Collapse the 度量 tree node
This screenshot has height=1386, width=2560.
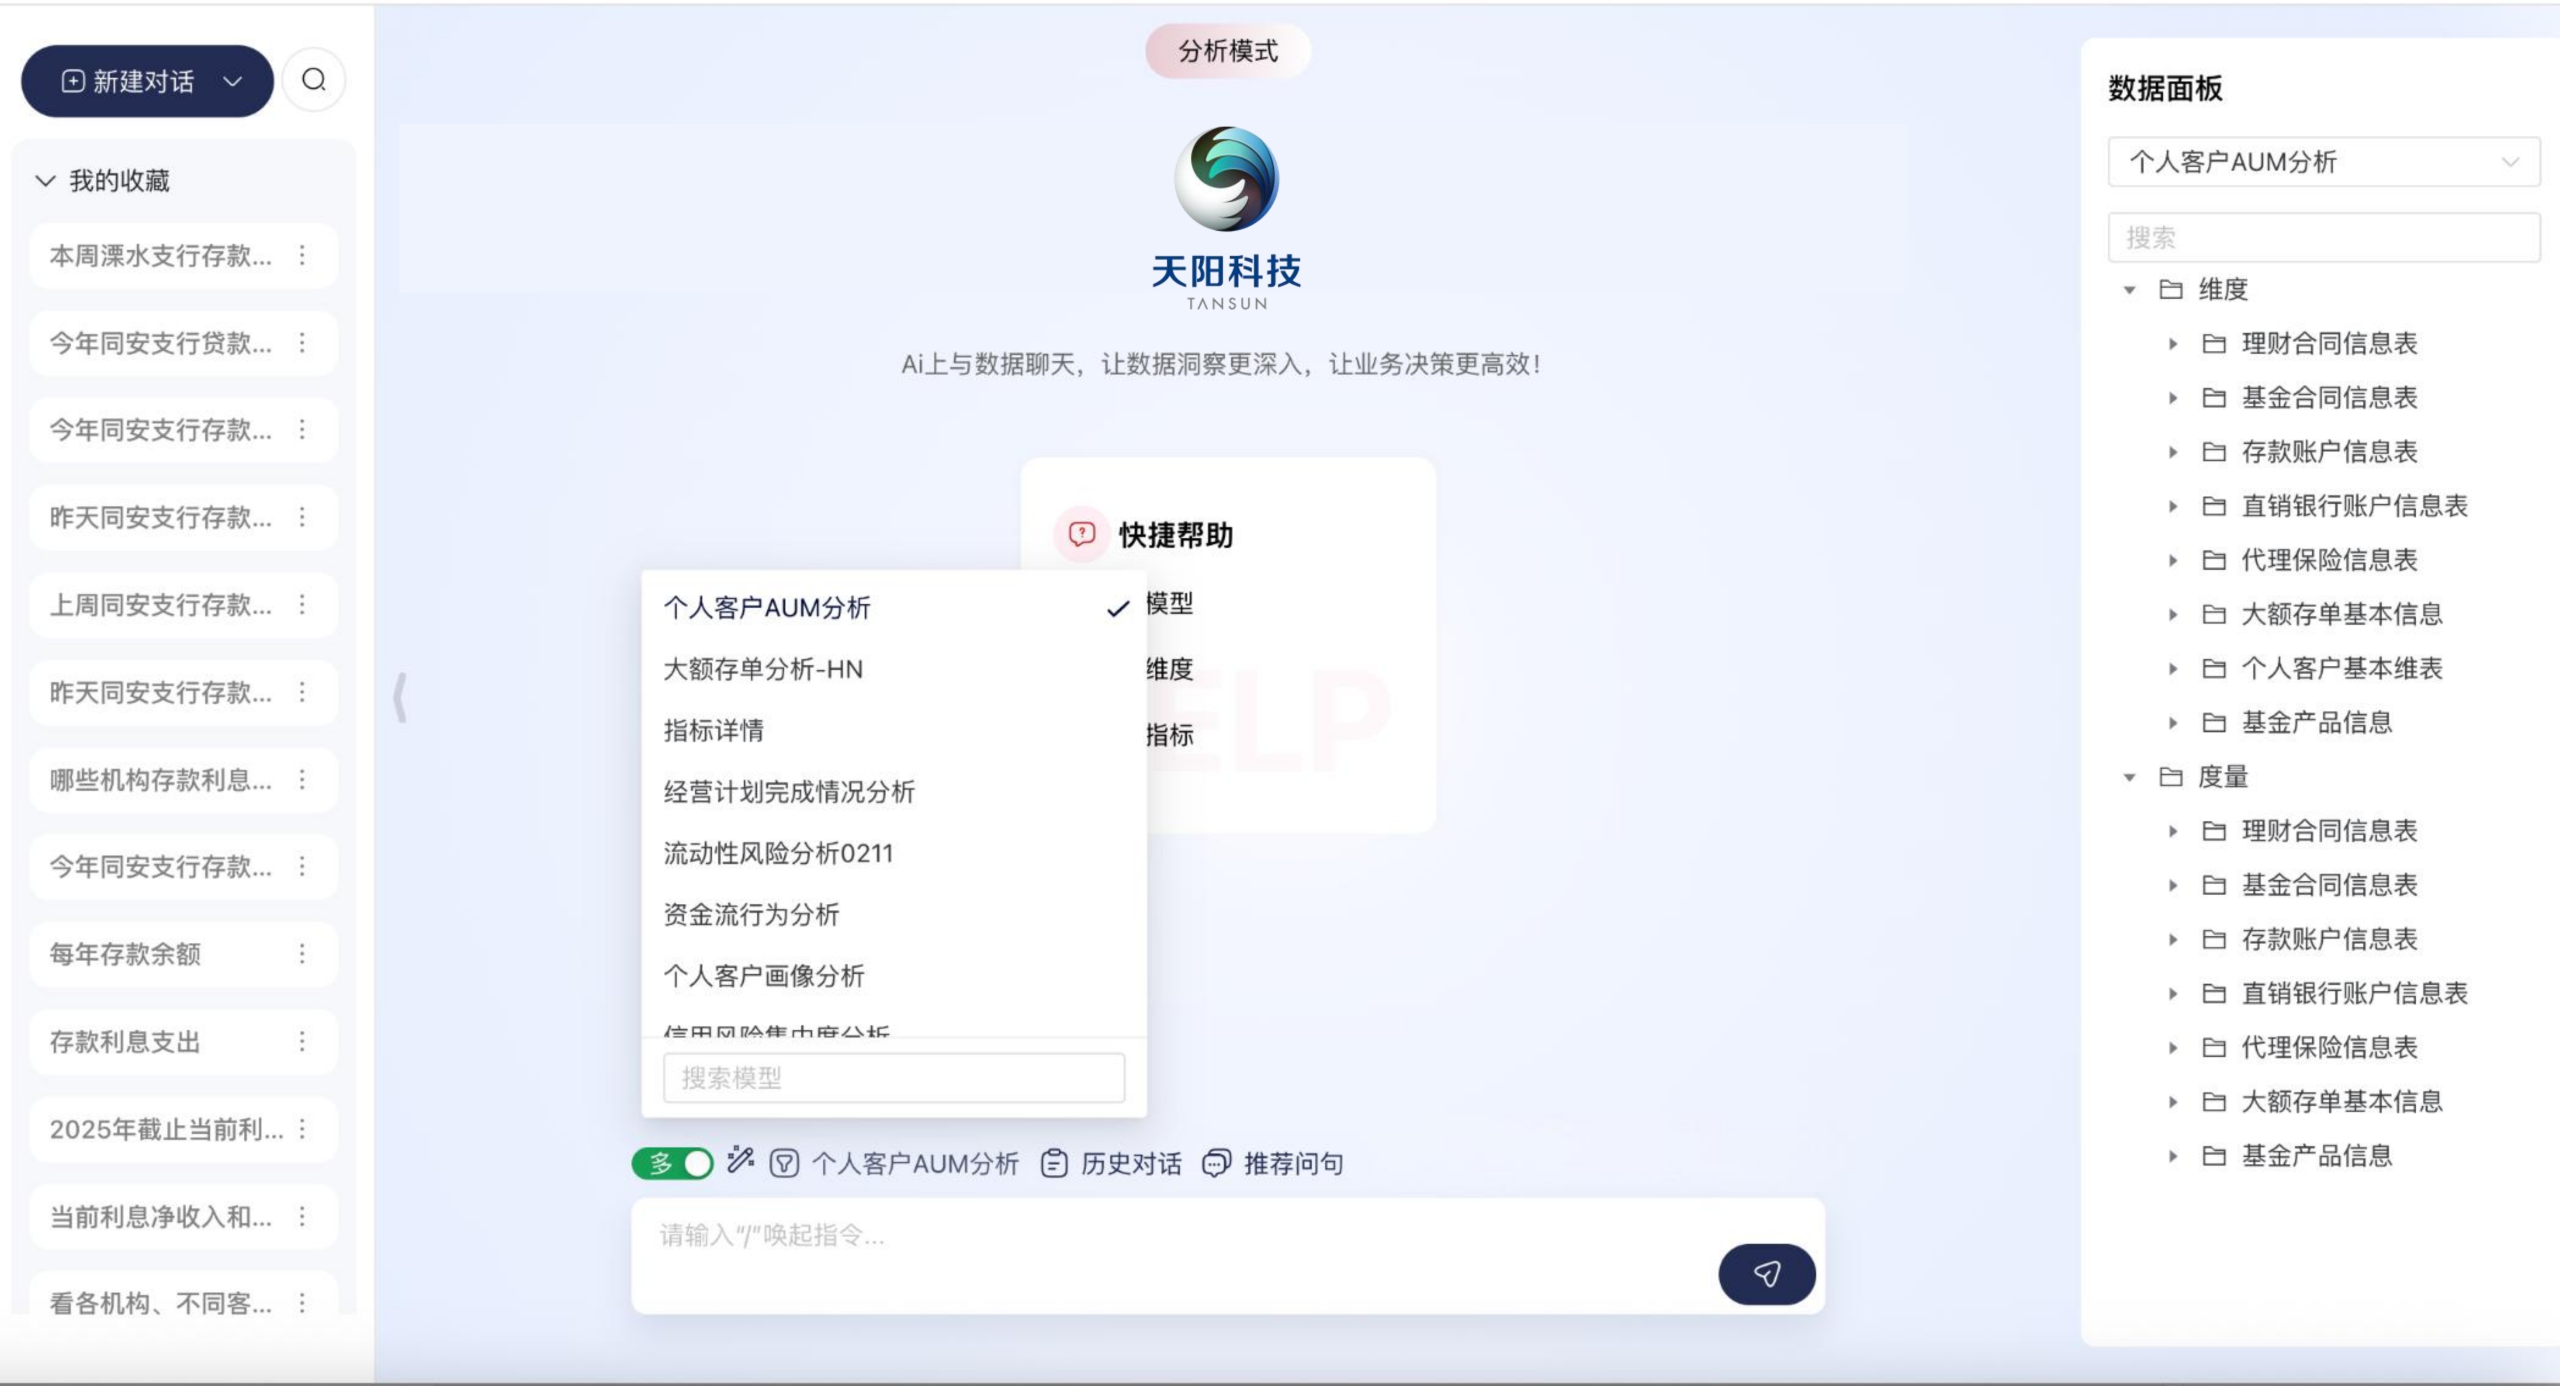[2130, 777]
